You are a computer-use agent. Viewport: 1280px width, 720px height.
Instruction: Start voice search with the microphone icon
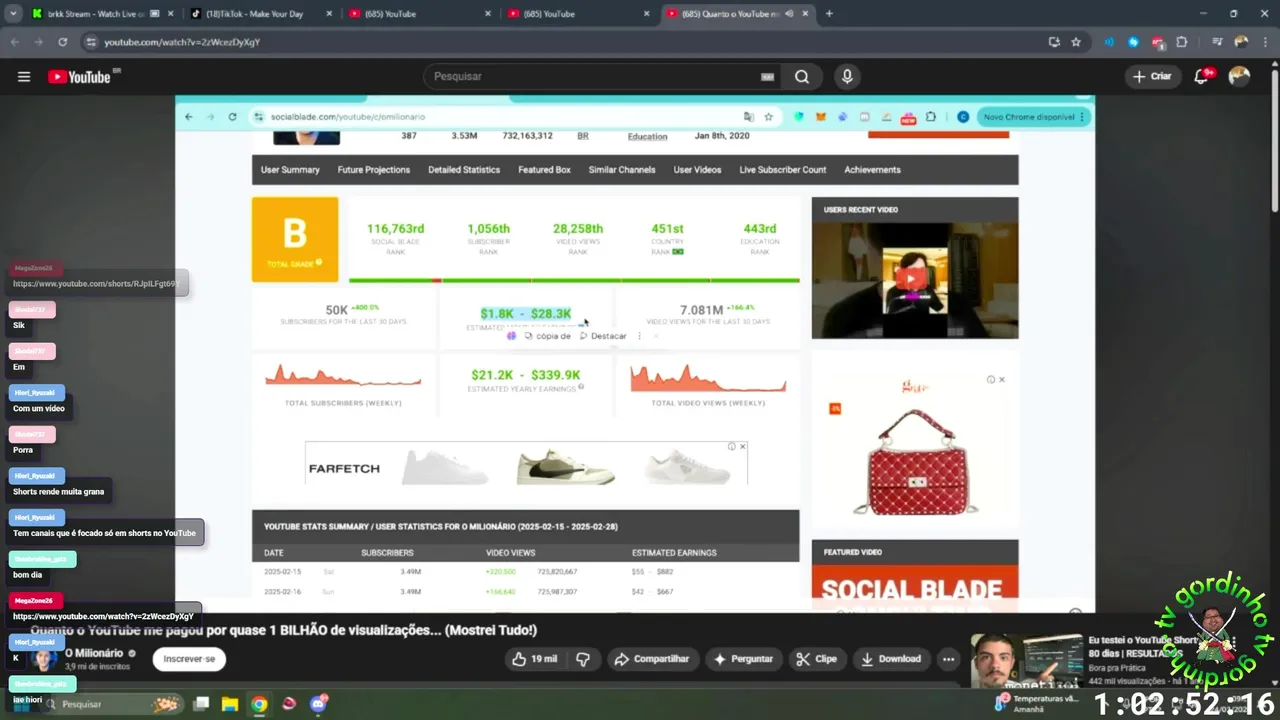[847, 77]
